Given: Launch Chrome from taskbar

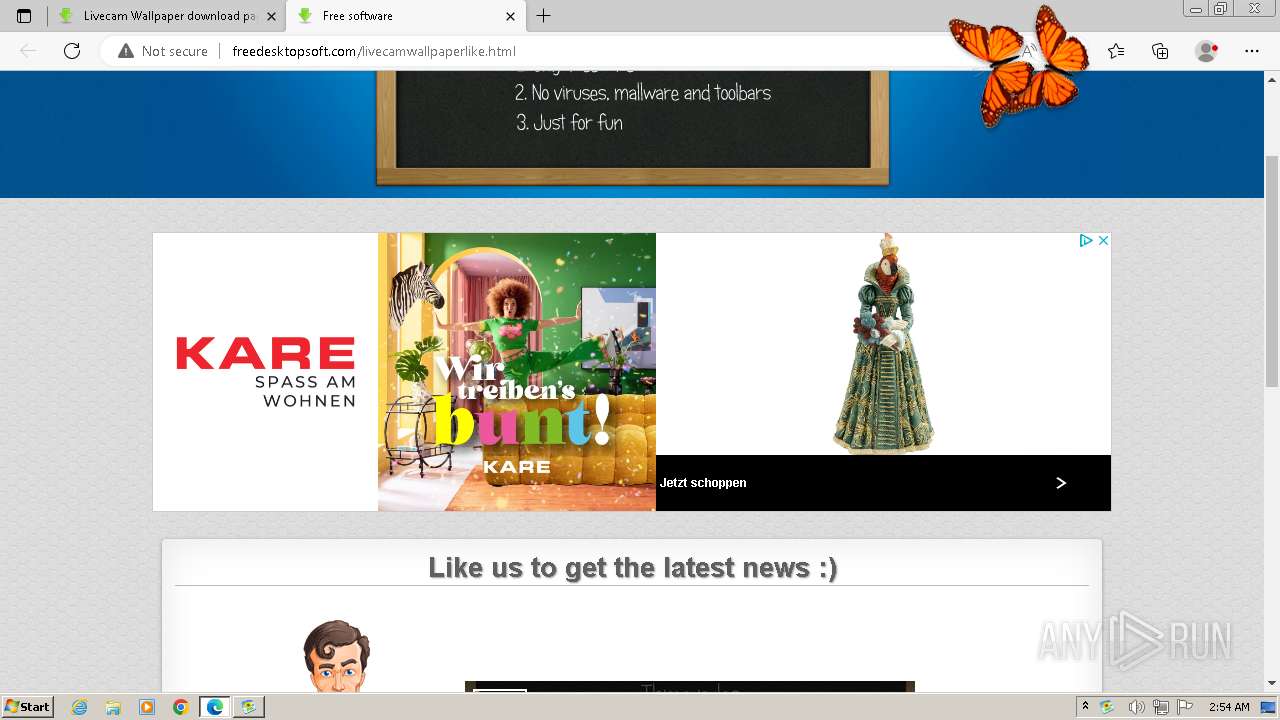Looking at the screenshot, I should [x=181, y=707].
